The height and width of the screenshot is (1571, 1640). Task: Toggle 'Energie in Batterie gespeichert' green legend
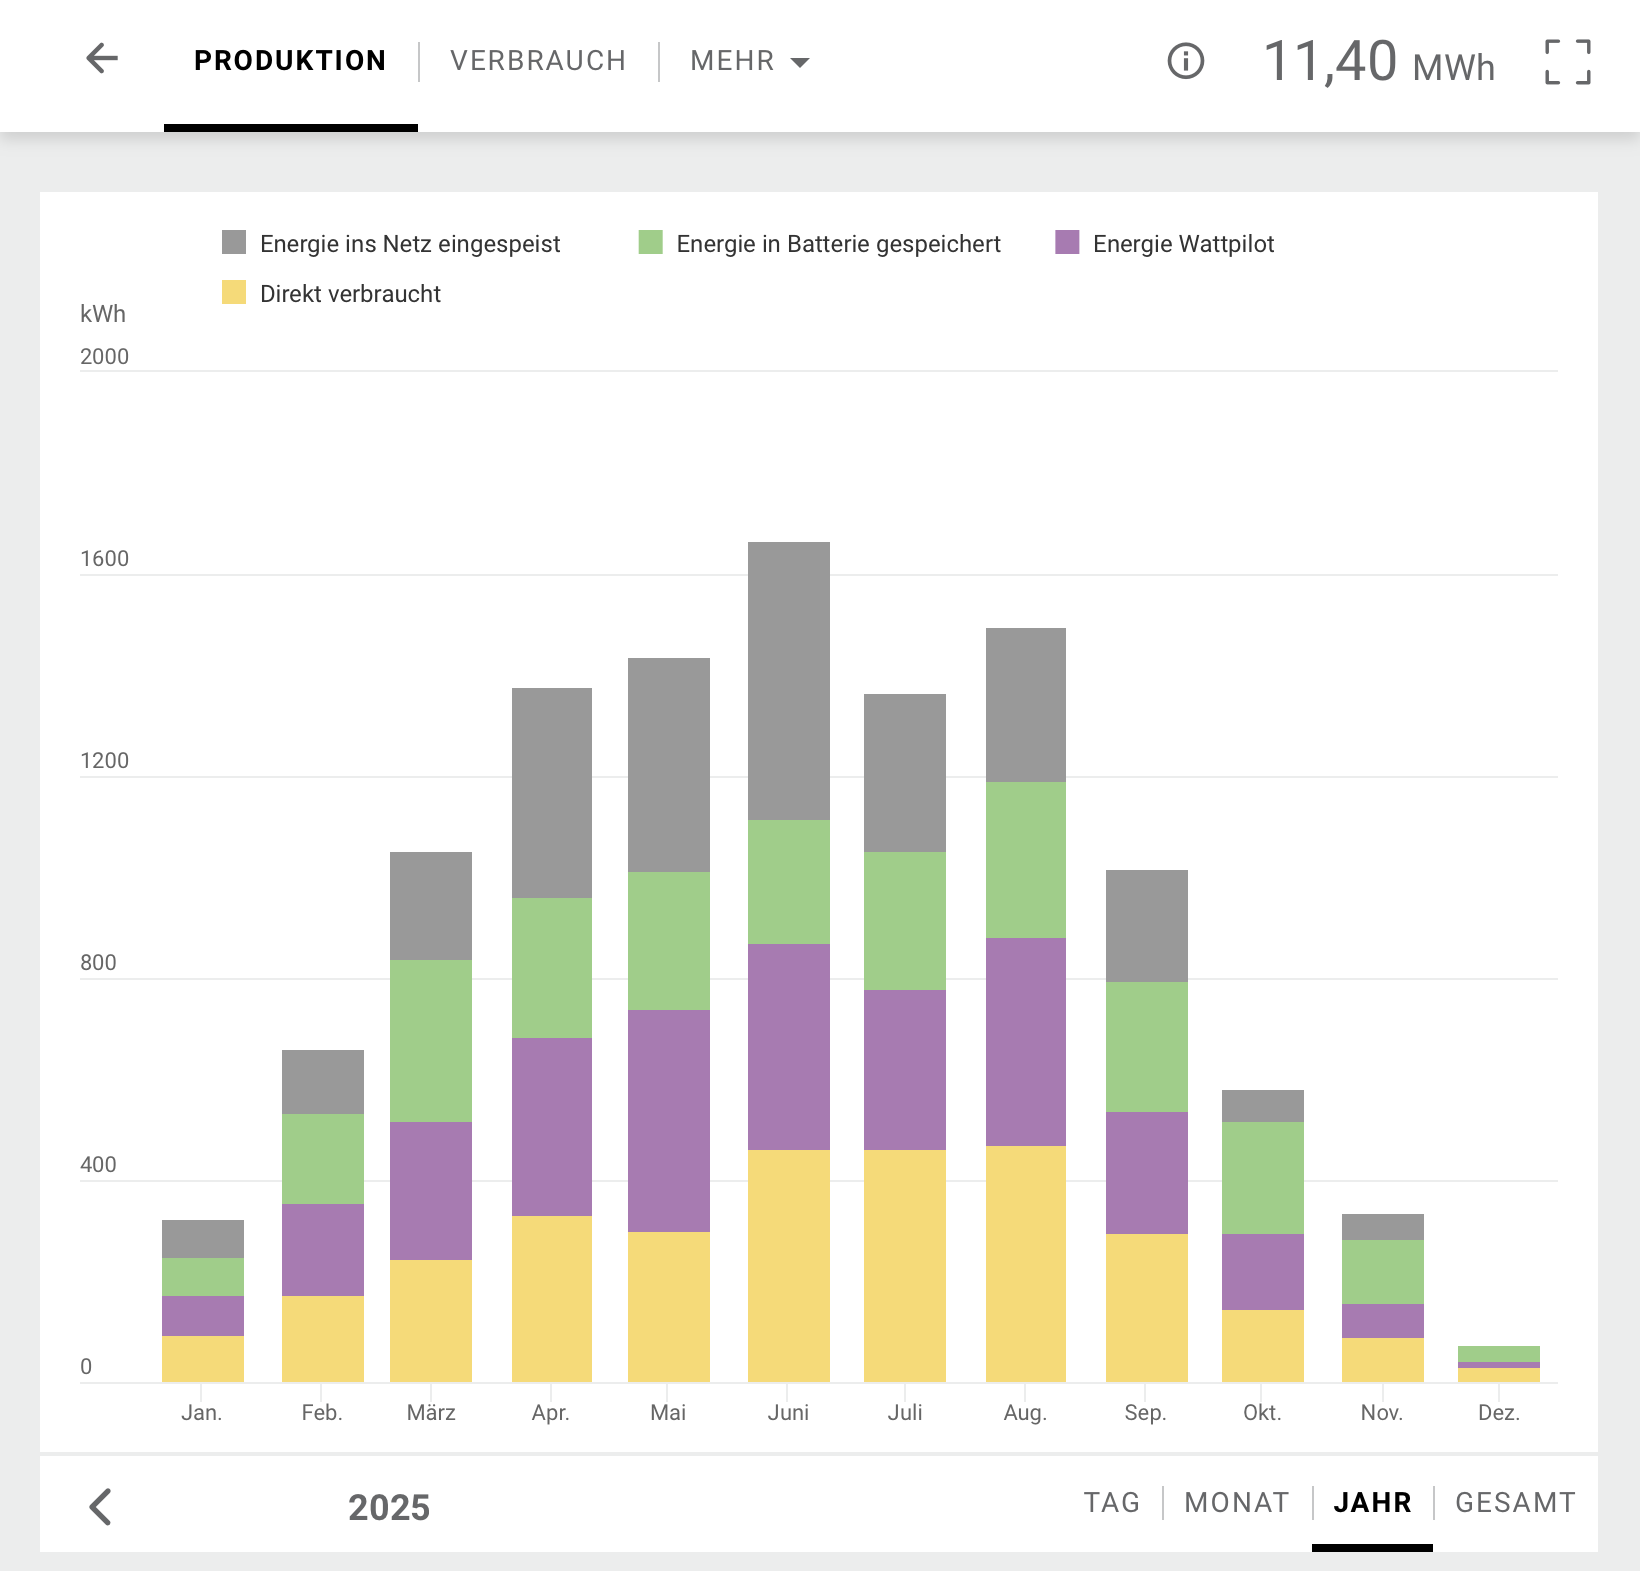tap(820, 244)
